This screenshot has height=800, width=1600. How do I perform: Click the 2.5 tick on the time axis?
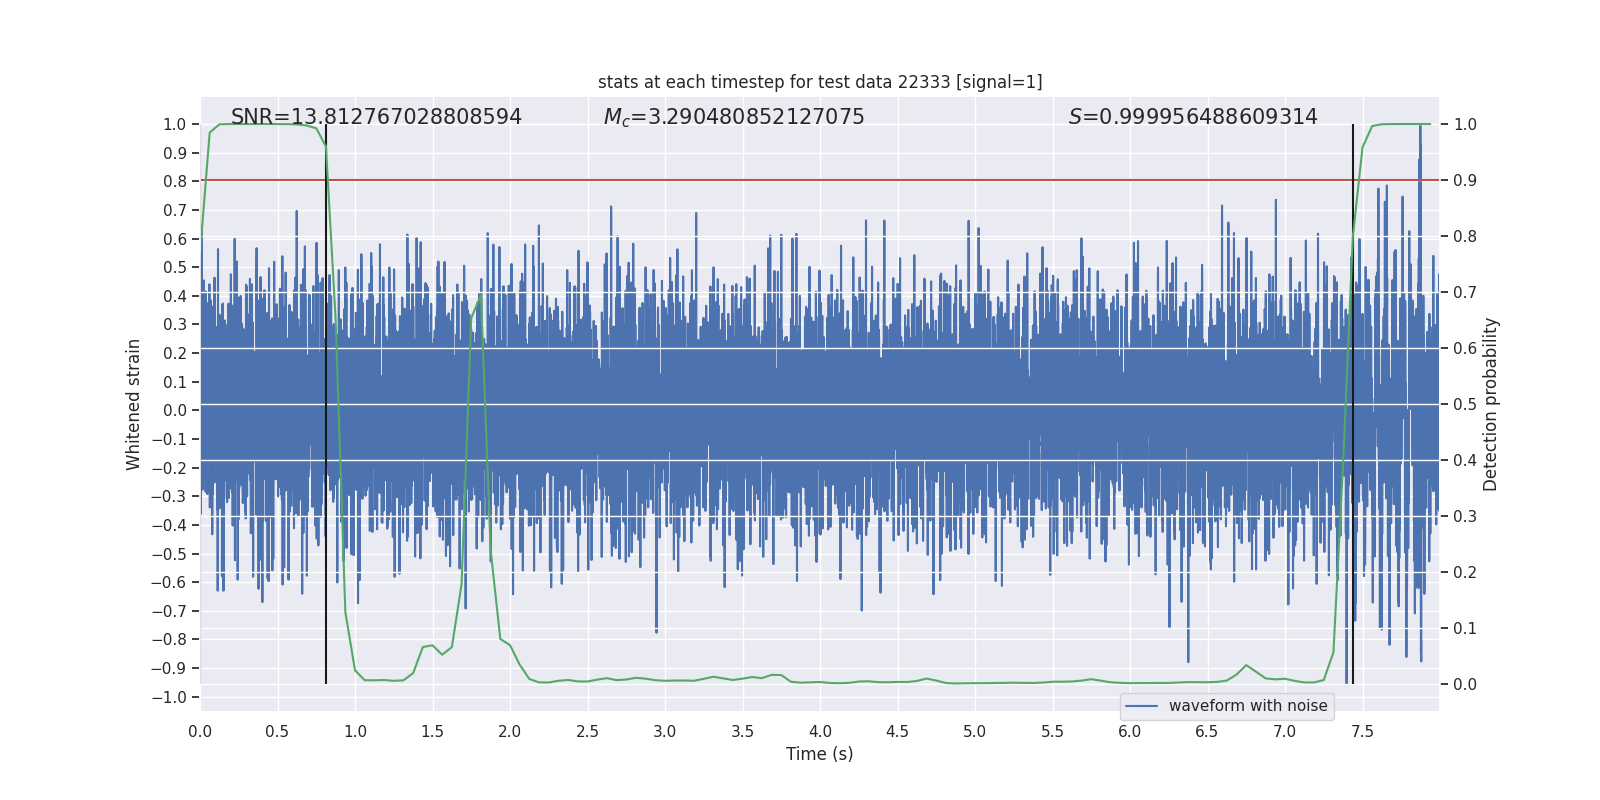[x=587, y=732]
